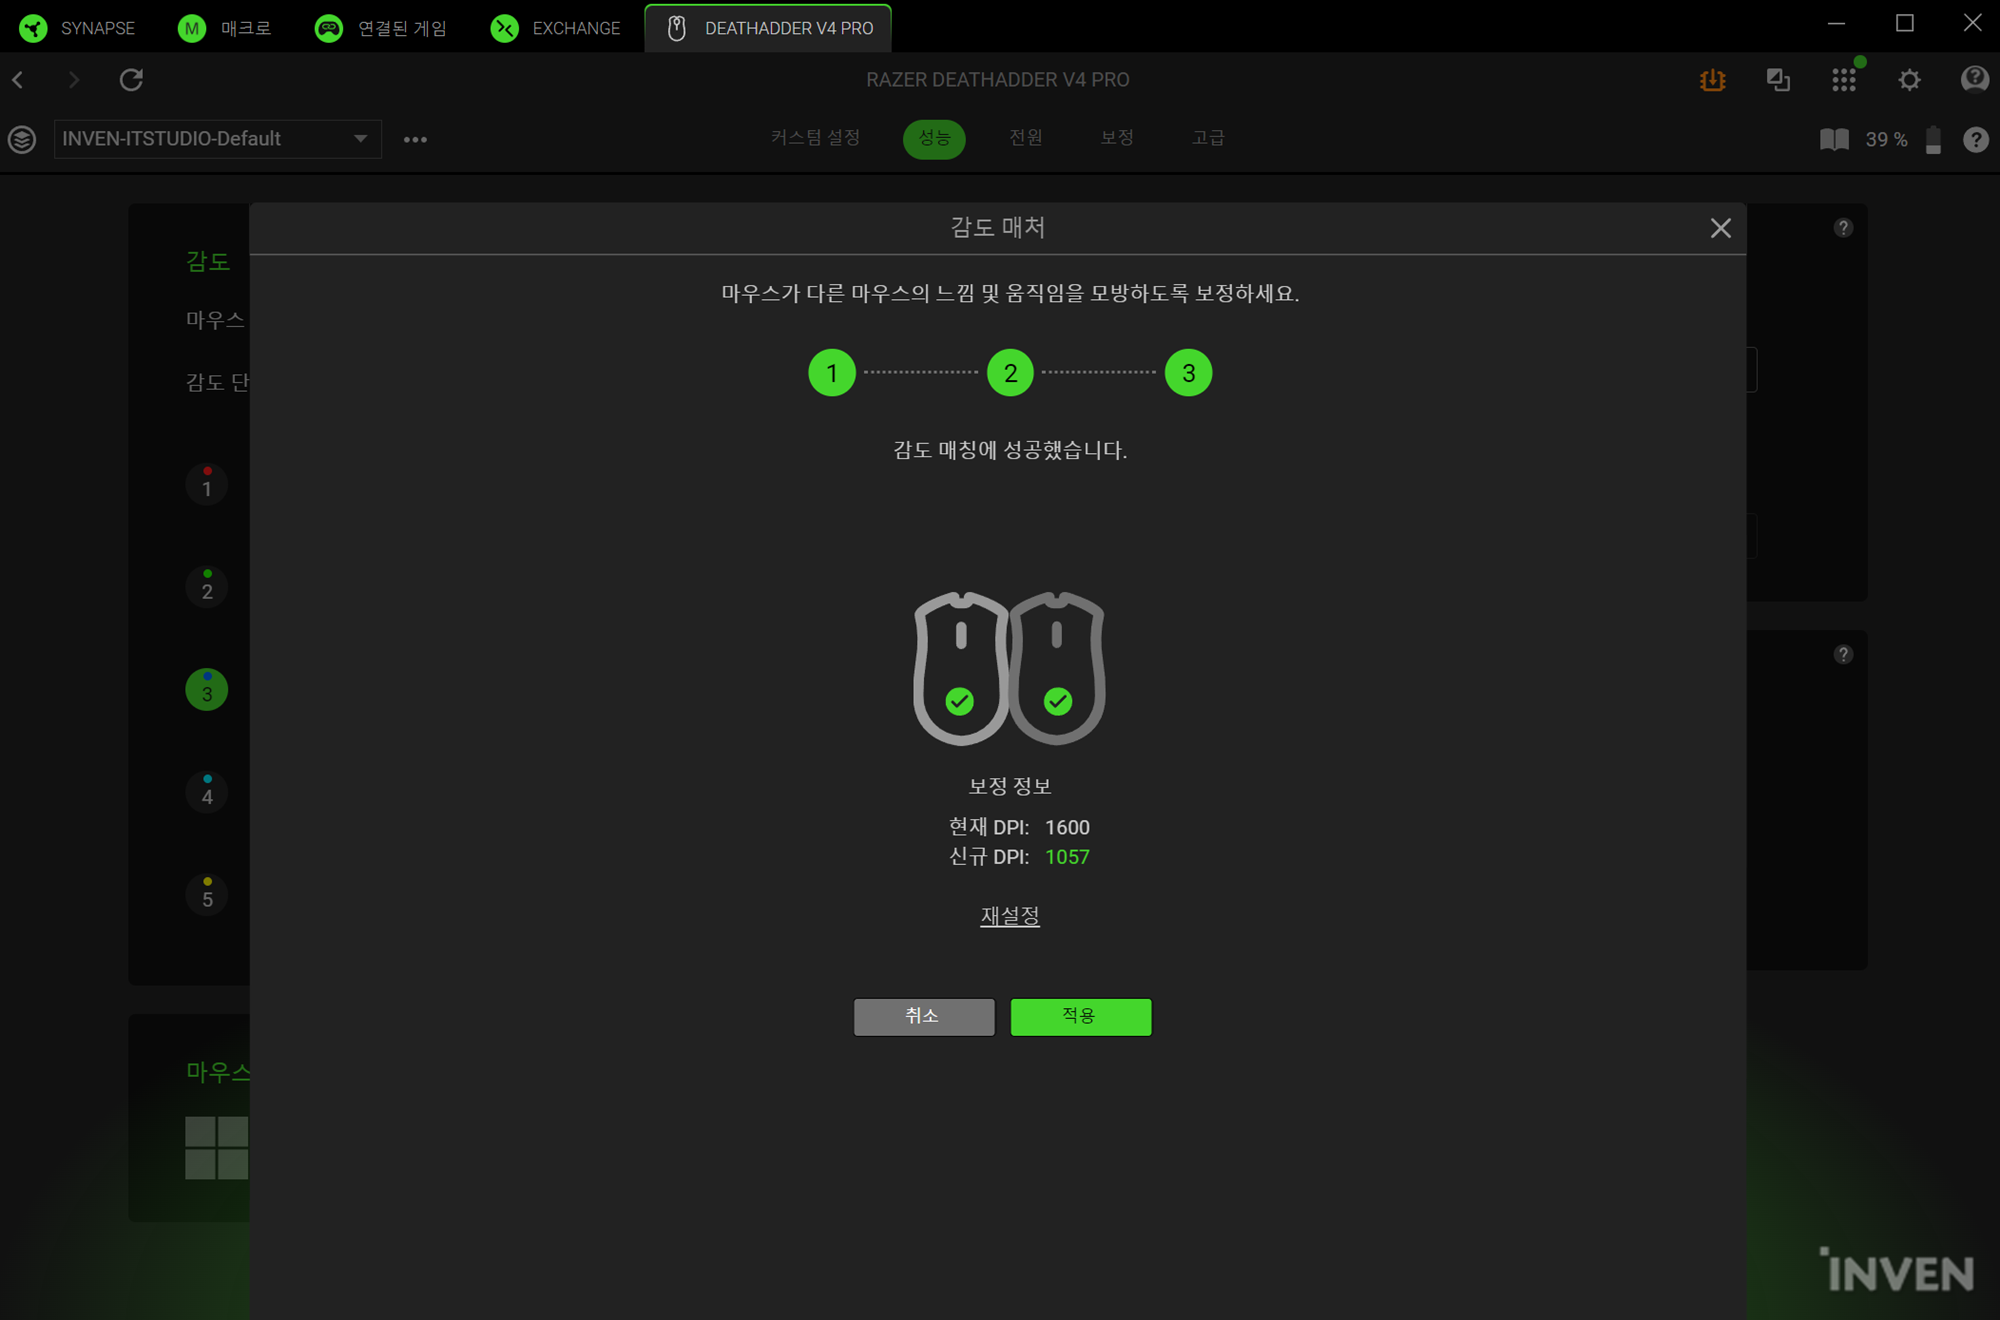2000x1320 pixels.
Task: Go forward with the right arrow
Action: click(x=73, y=80)
